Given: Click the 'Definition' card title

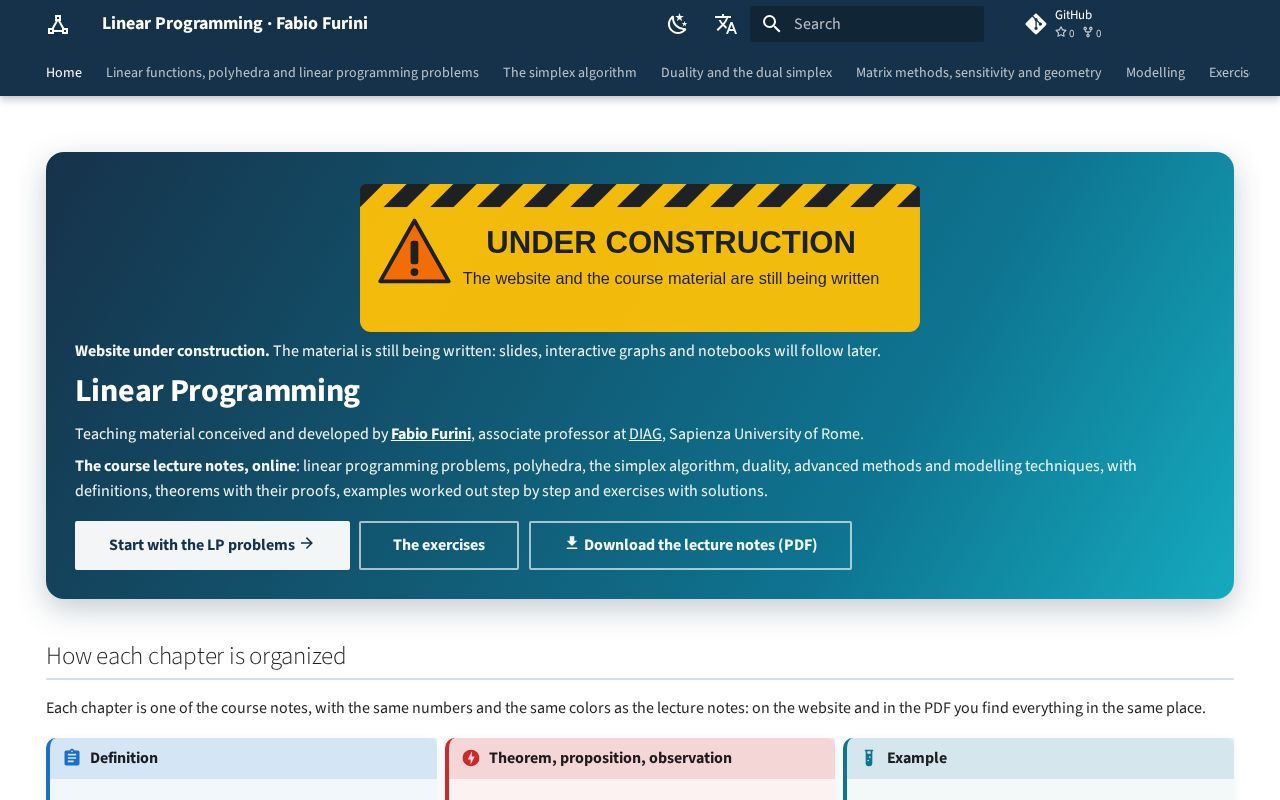Looking at the screenshot, I should click(x=124, y=758).
